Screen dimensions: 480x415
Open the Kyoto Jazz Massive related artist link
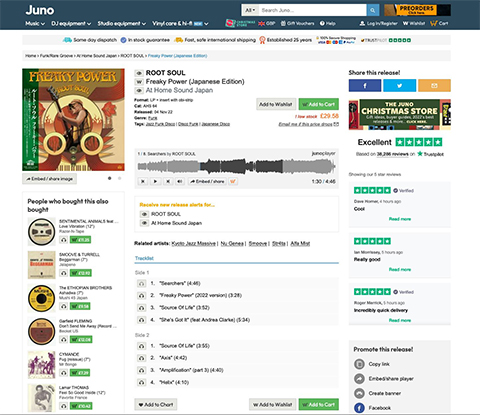[194, 244]
